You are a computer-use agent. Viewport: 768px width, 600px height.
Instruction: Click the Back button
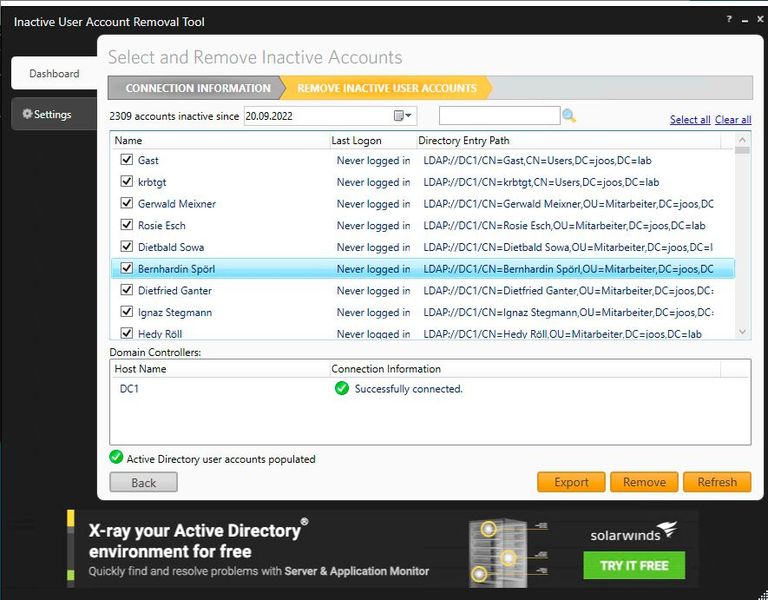coord(144,482)
